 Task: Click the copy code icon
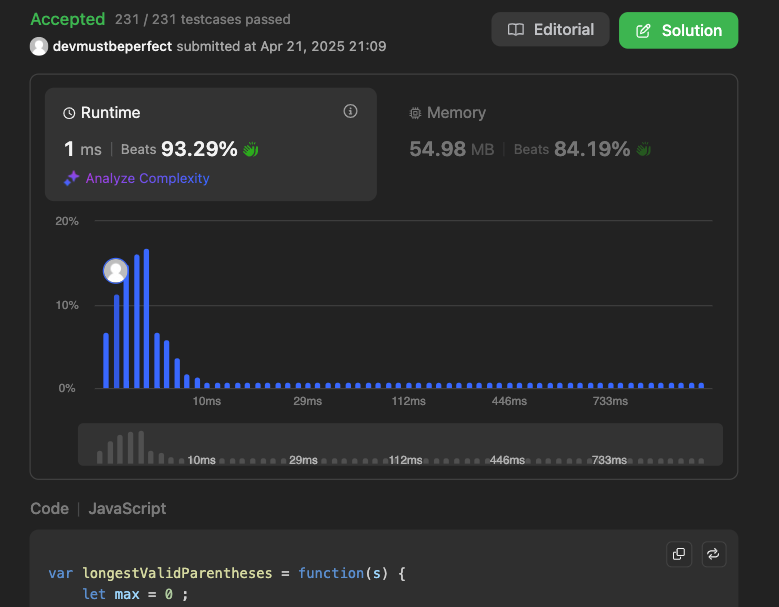tap(679, 554)
